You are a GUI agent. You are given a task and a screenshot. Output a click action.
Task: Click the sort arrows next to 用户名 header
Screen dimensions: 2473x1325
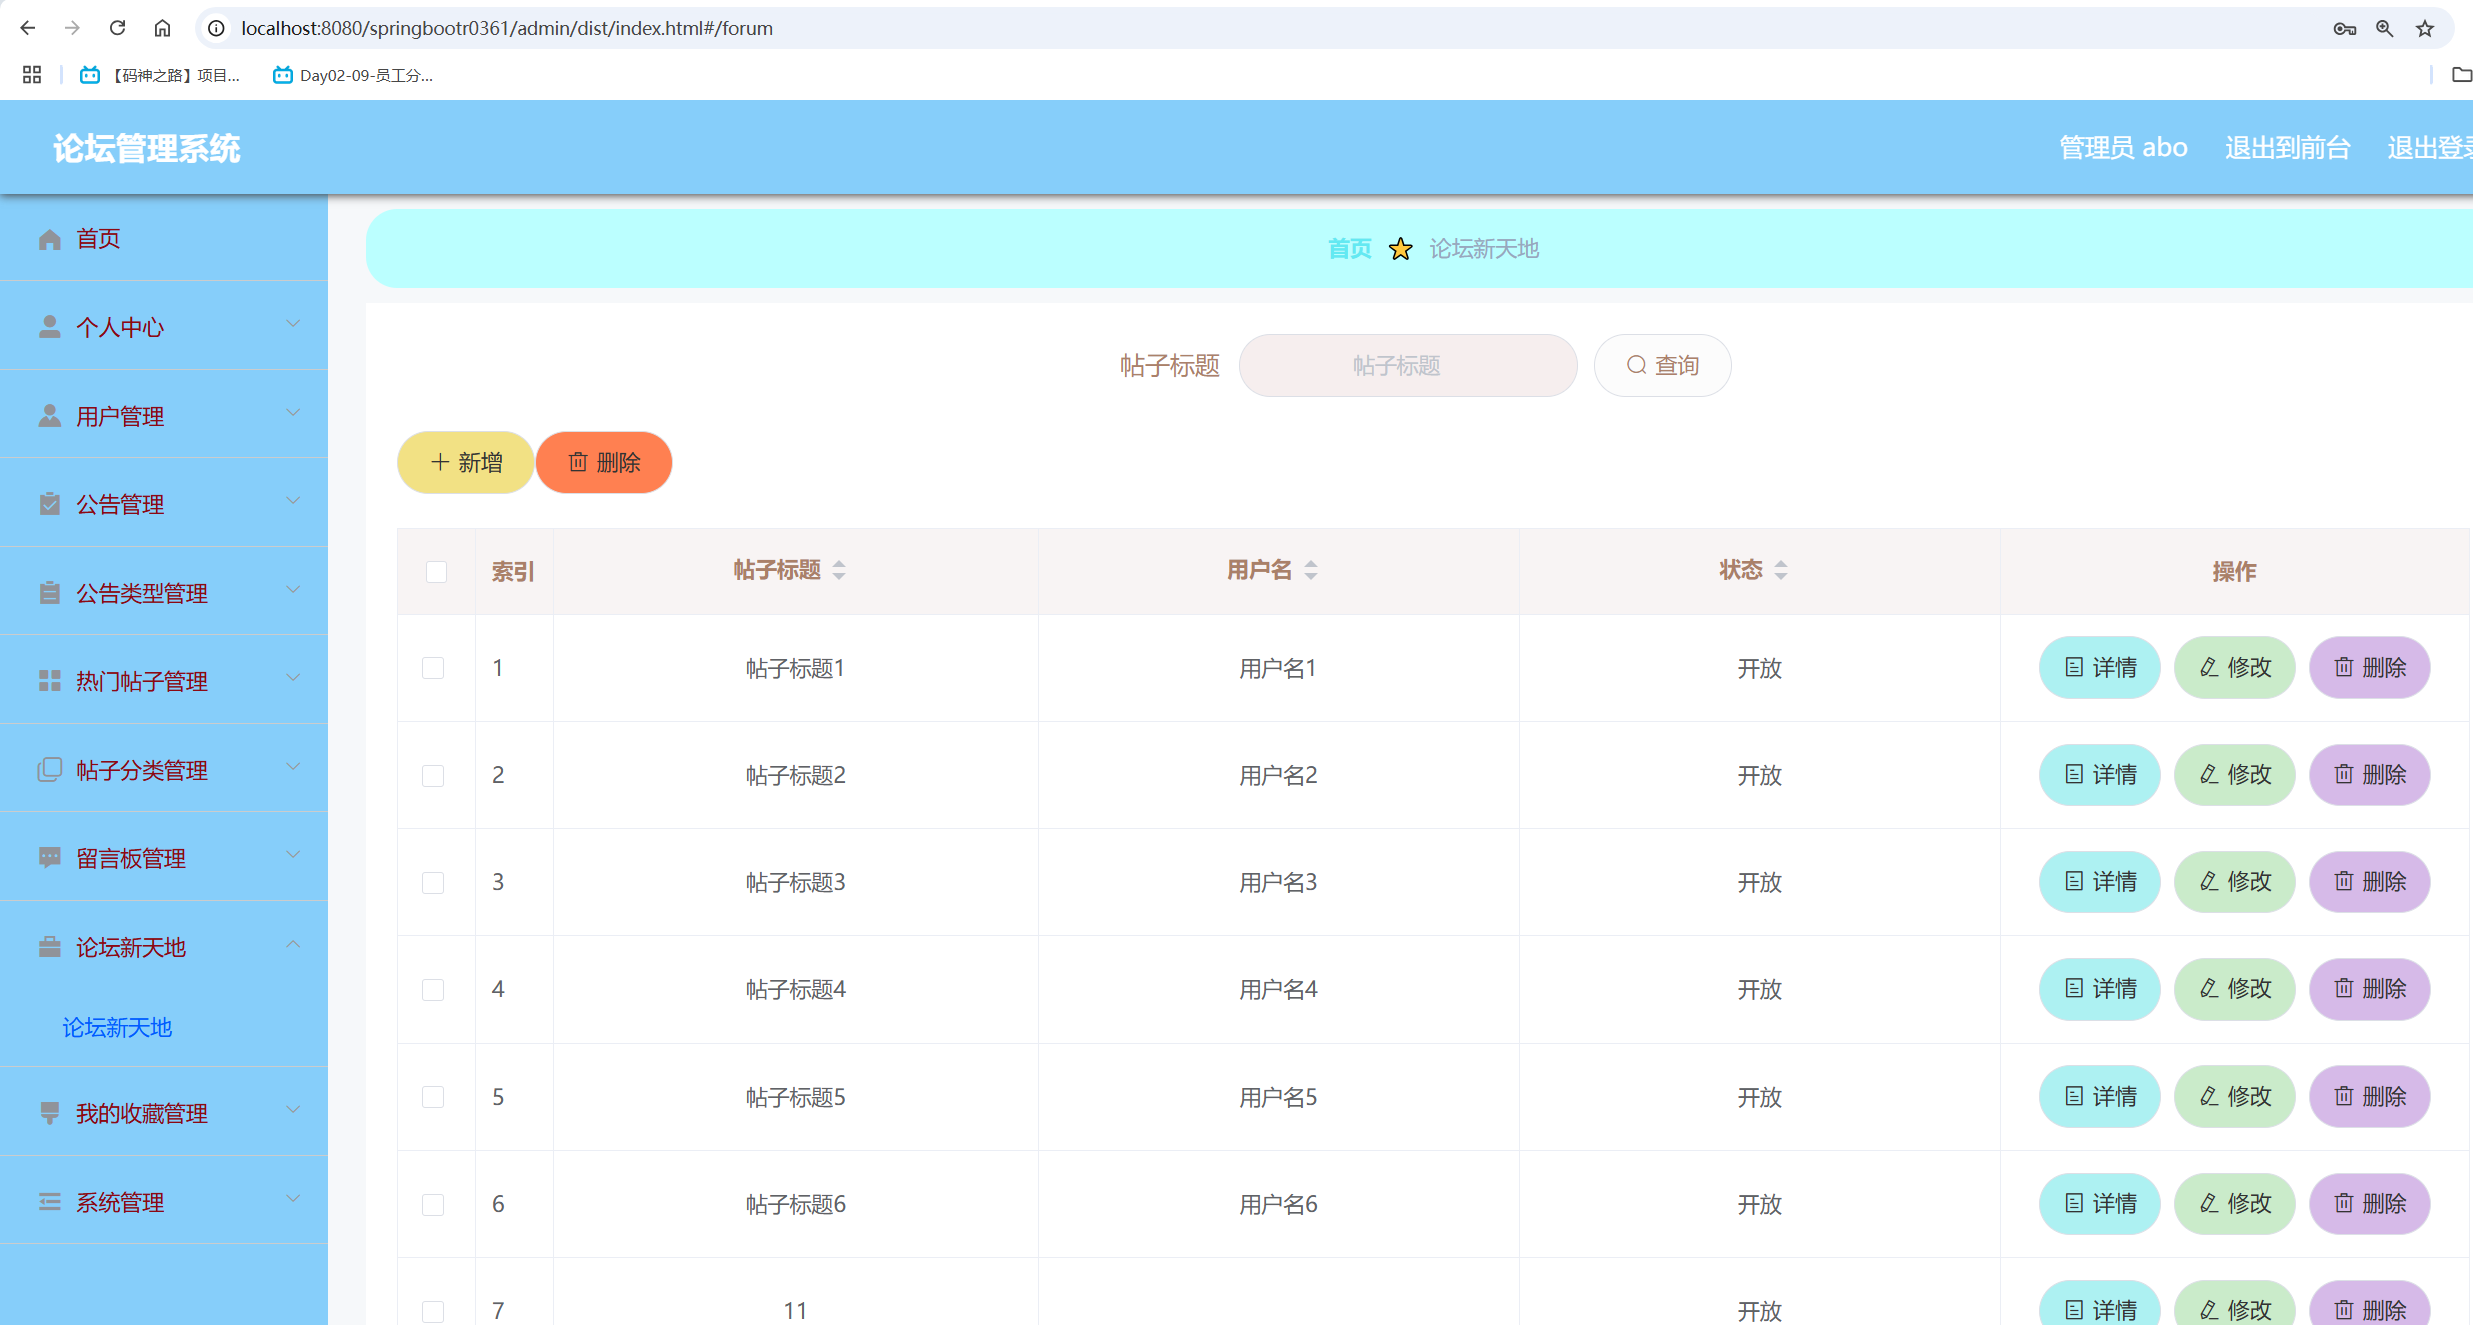tap(1310, 570)
